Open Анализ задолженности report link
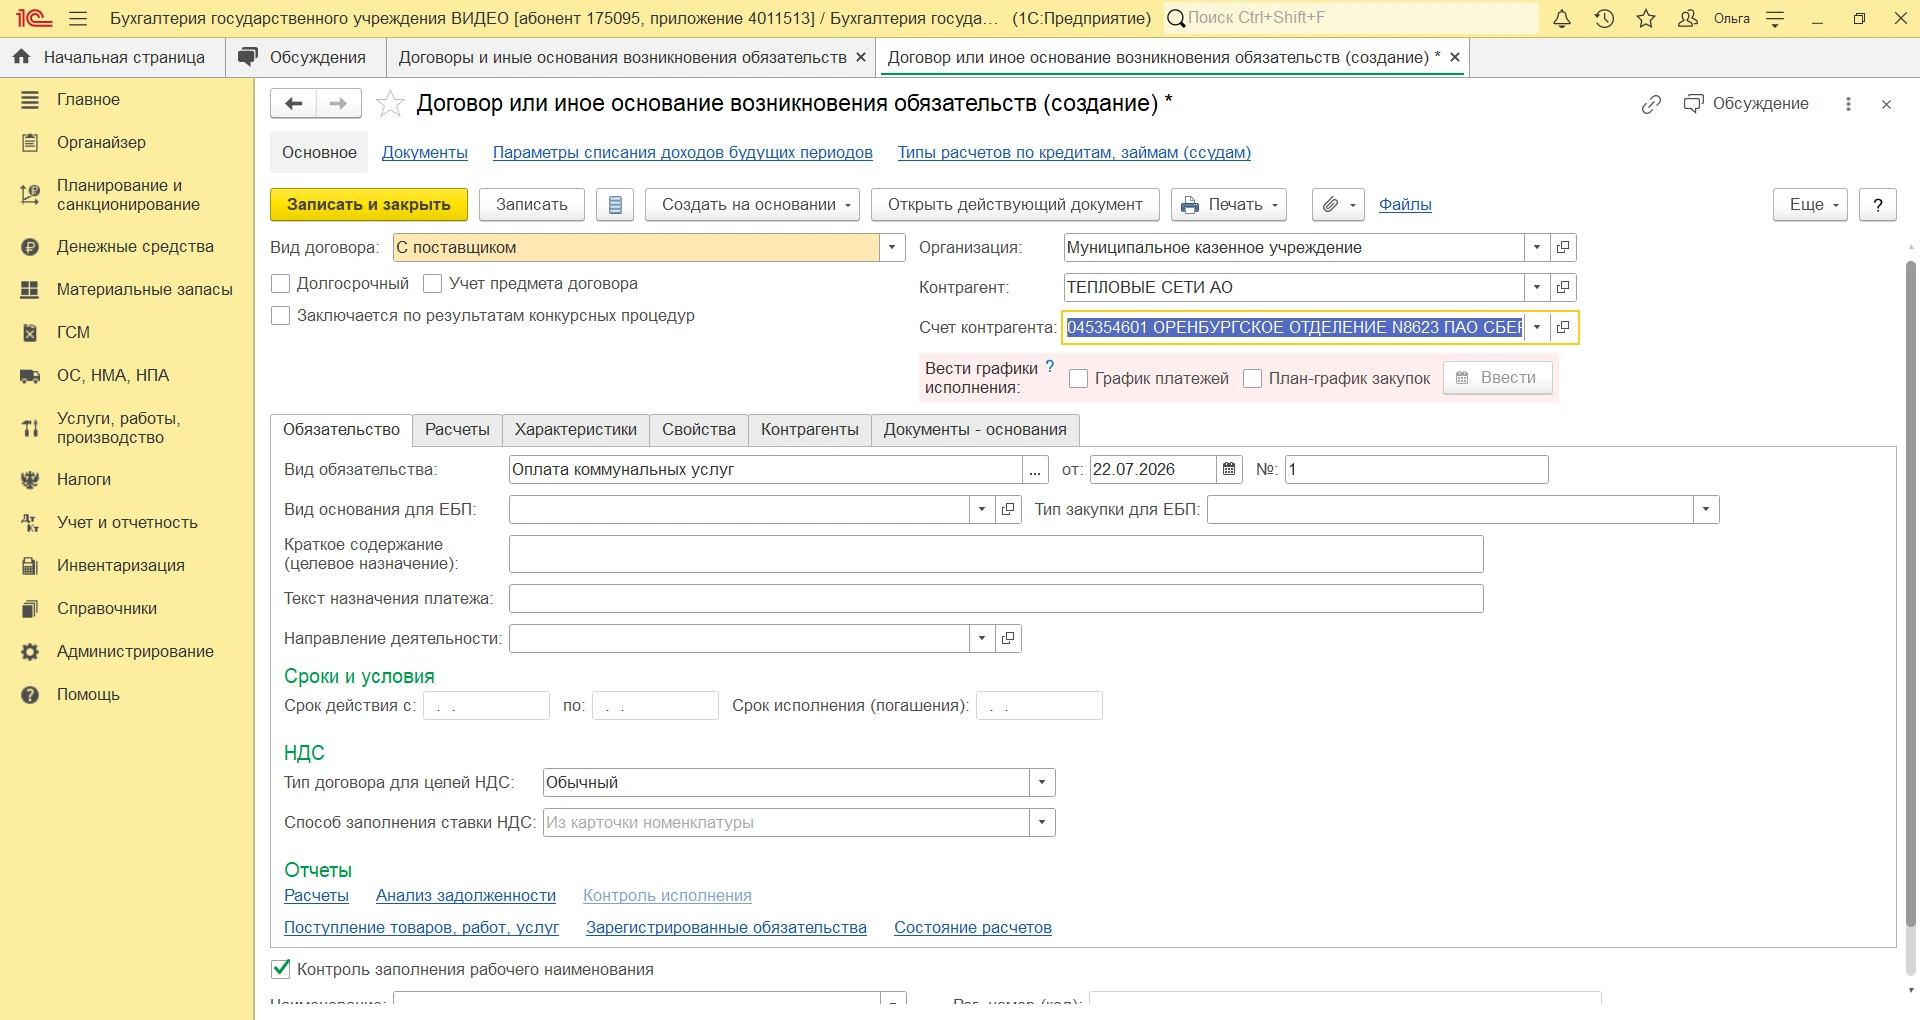This screenshot has height=1020, width=1920. pos(466,896)
